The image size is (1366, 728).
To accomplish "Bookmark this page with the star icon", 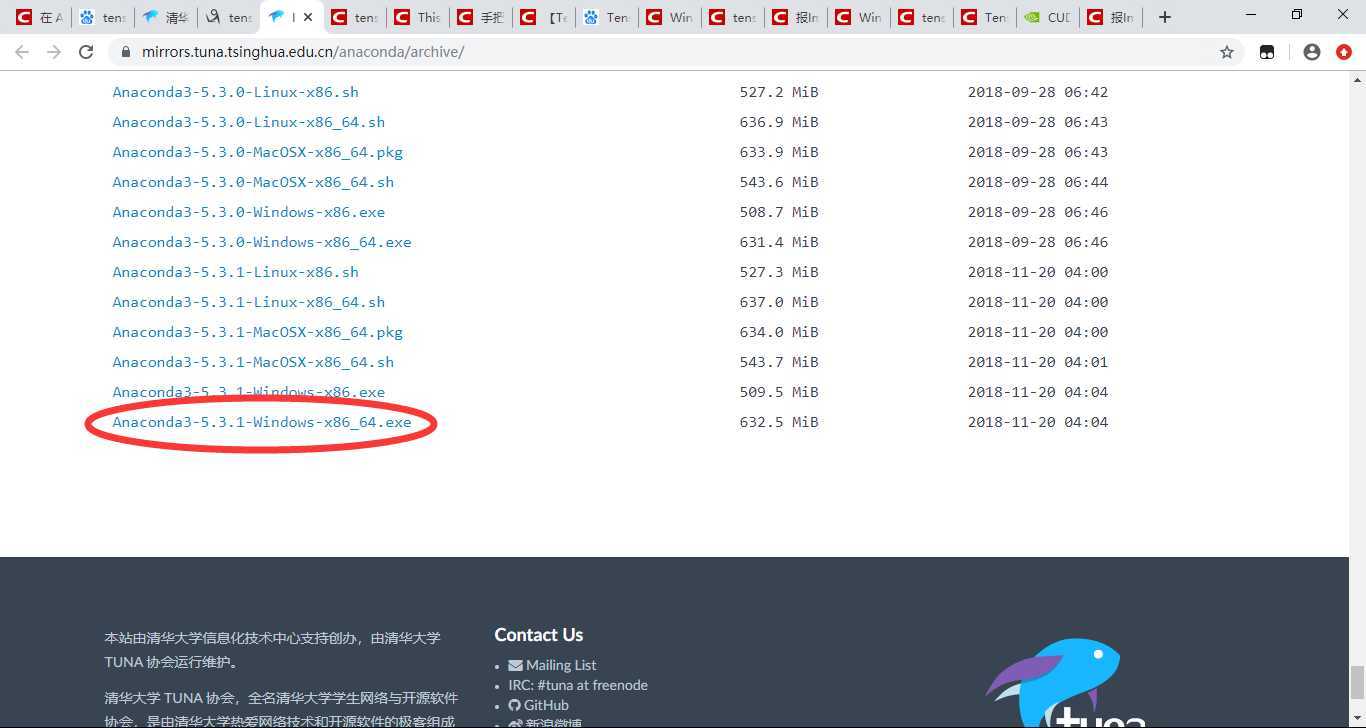I will click(x=1227, y=52).
